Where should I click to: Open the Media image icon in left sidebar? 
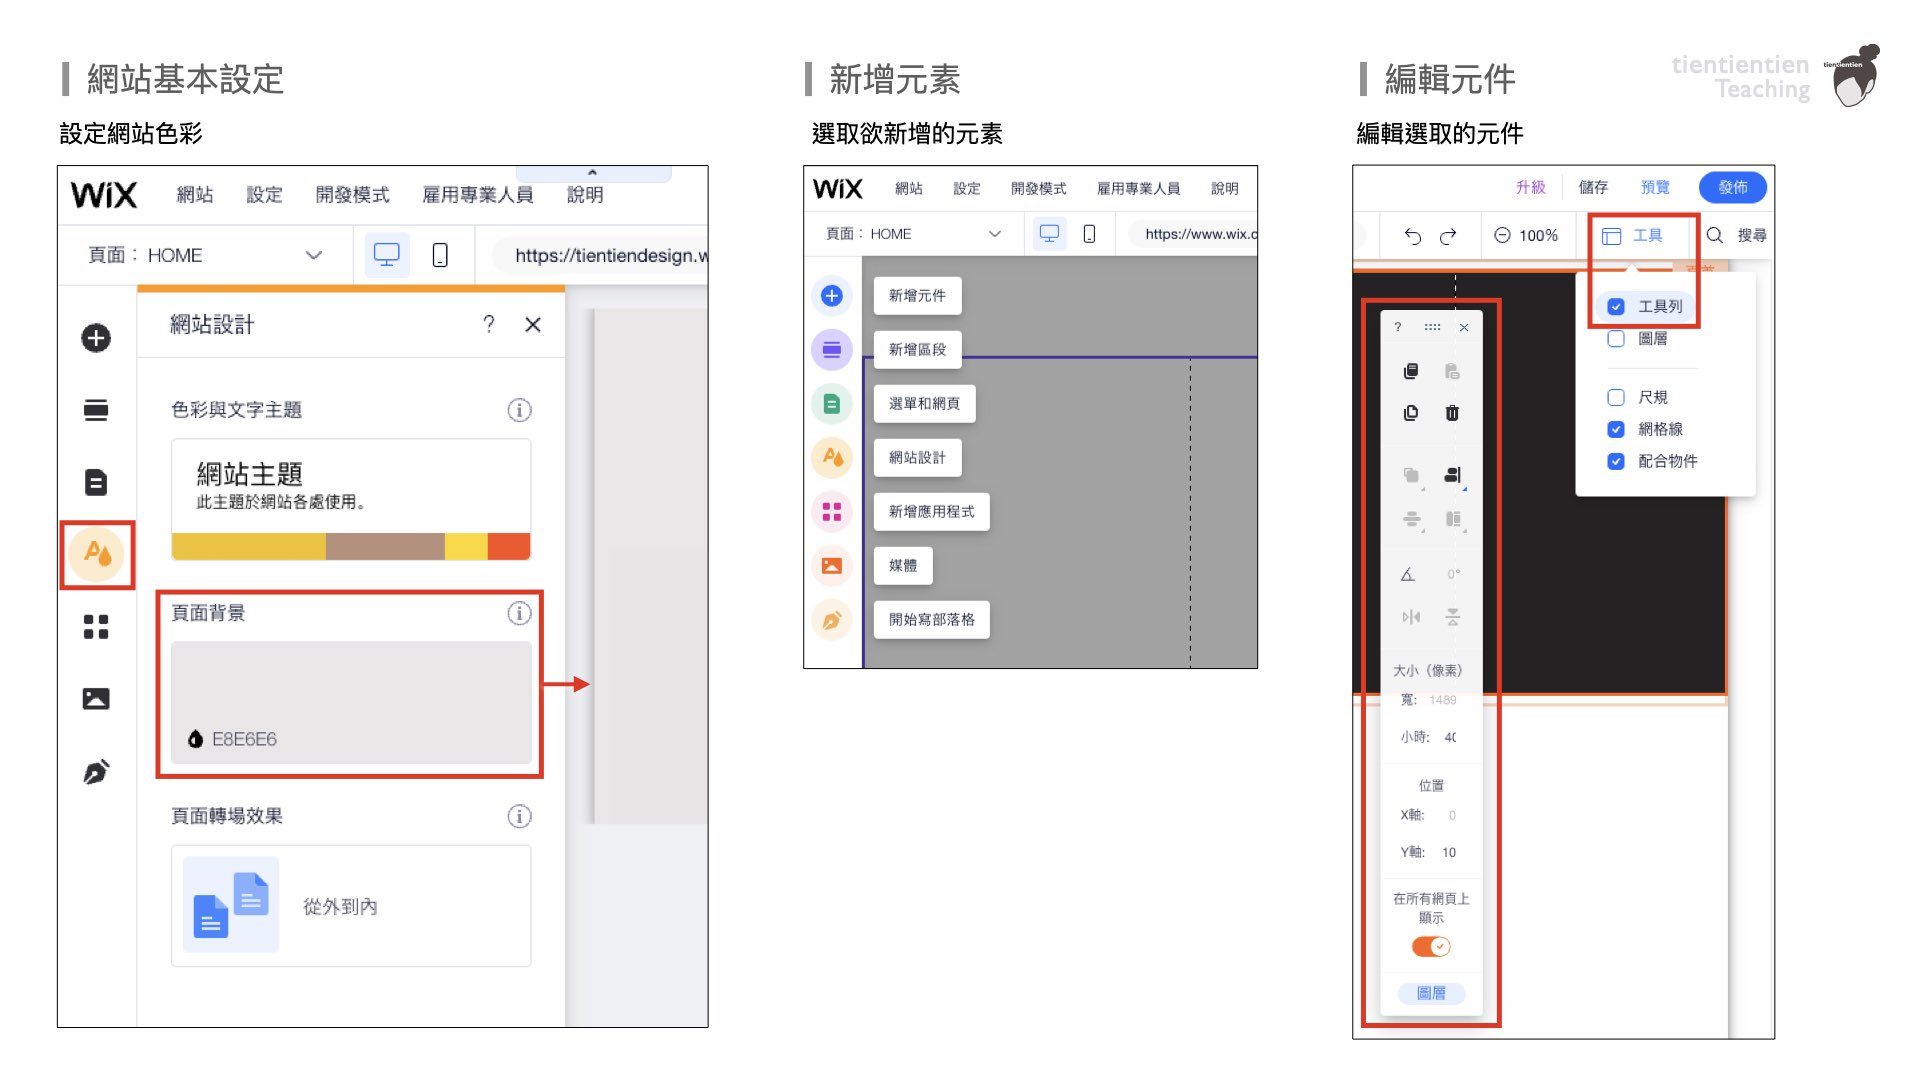tap(96, 699)
